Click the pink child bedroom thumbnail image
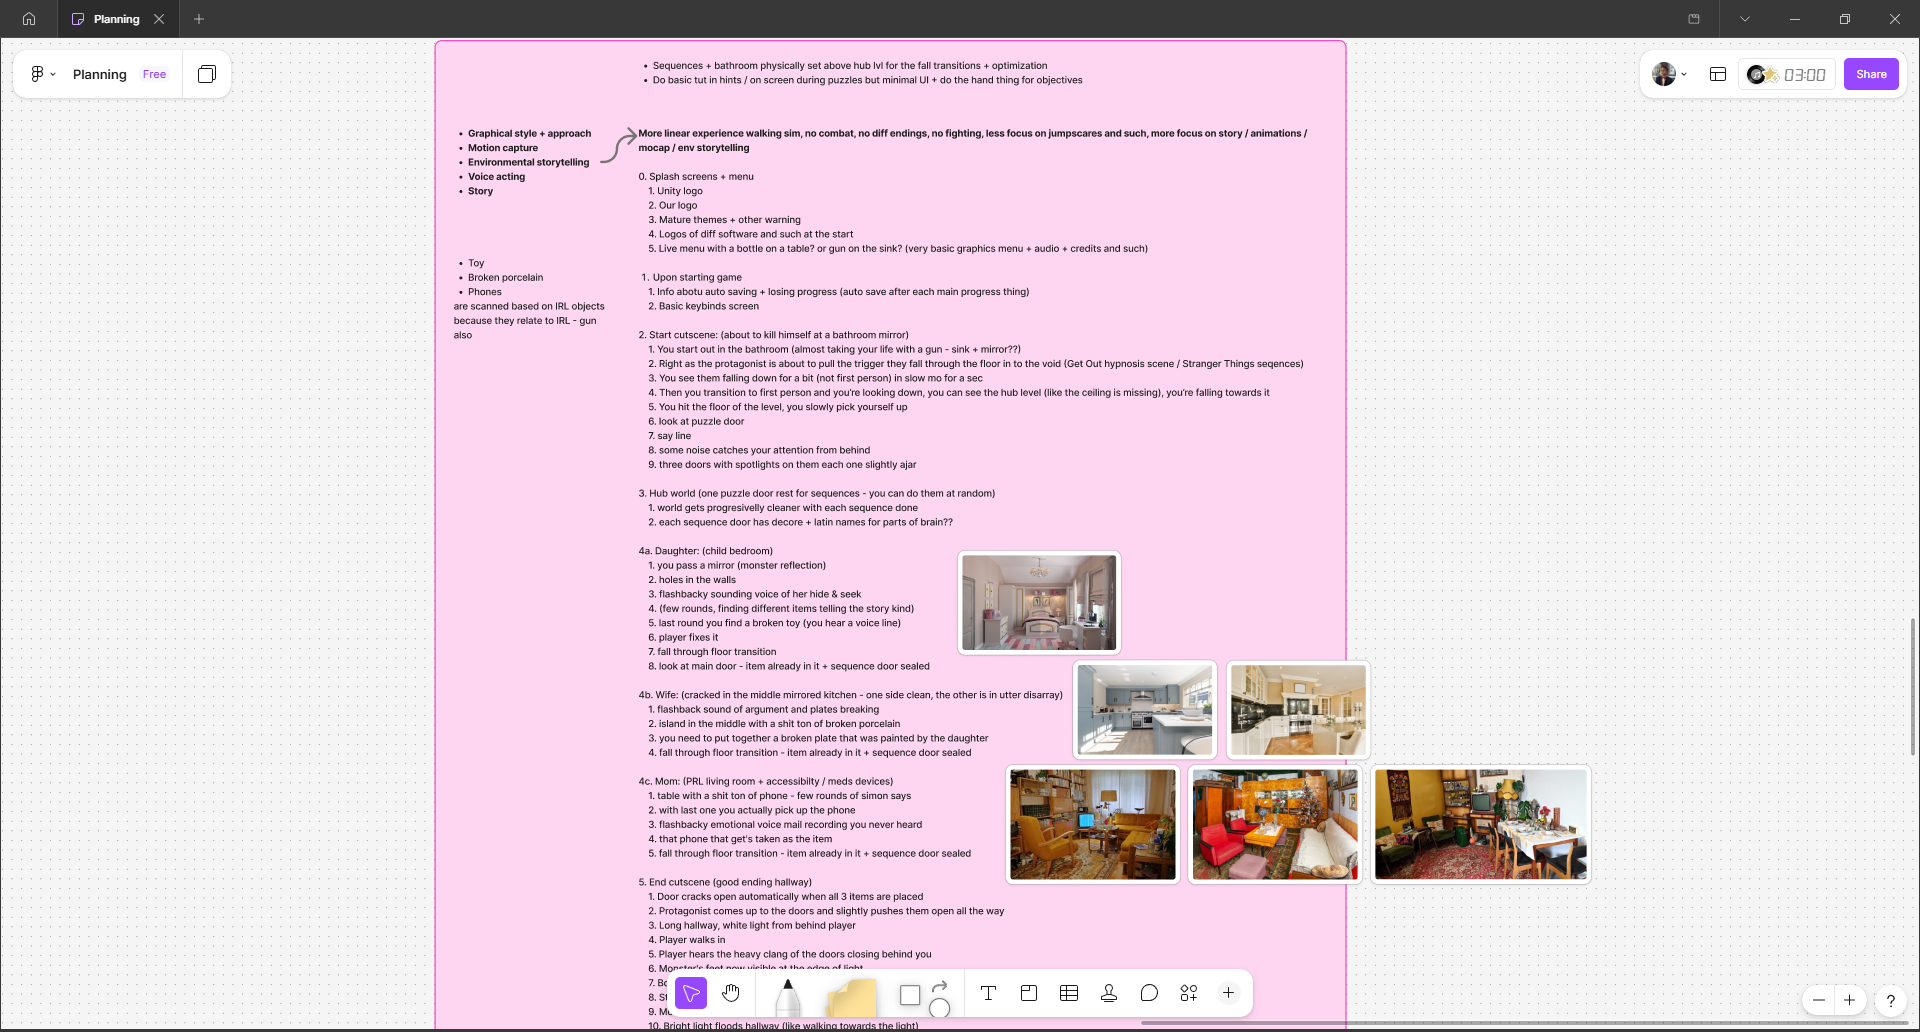Image resolution: width=1920 pixels, height=1032 pixels. pyautogui.click(x=1038, y=603)
